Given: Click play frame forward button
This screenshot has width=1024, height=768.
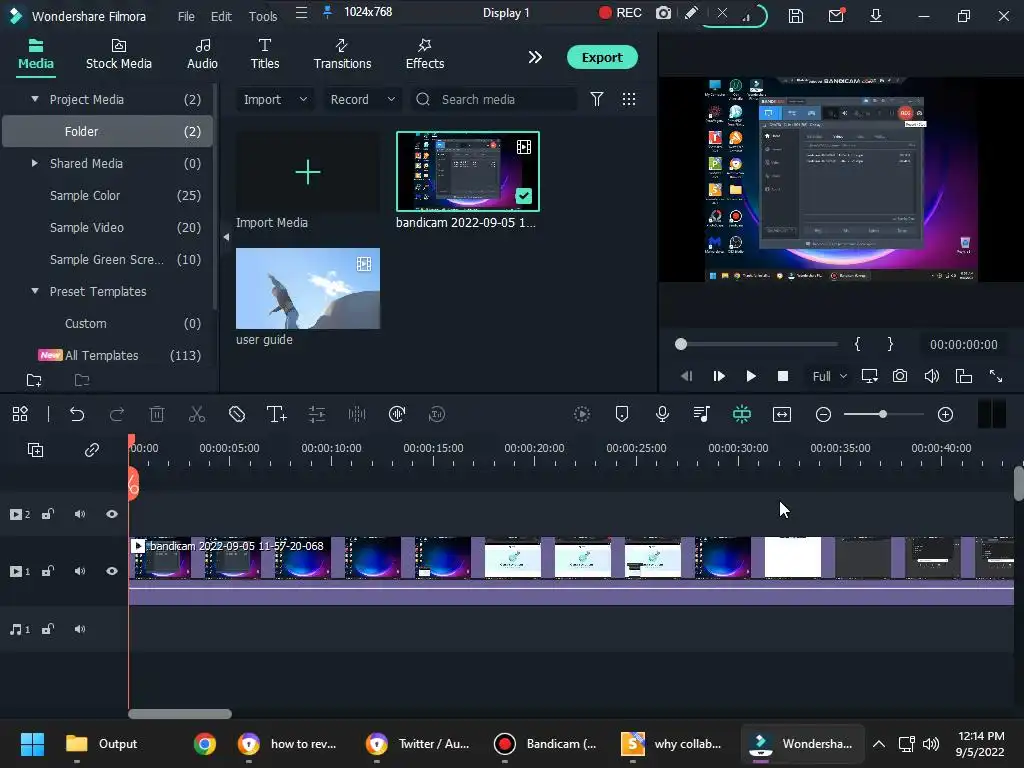Looking at the screenshot, I should [718, 376].
